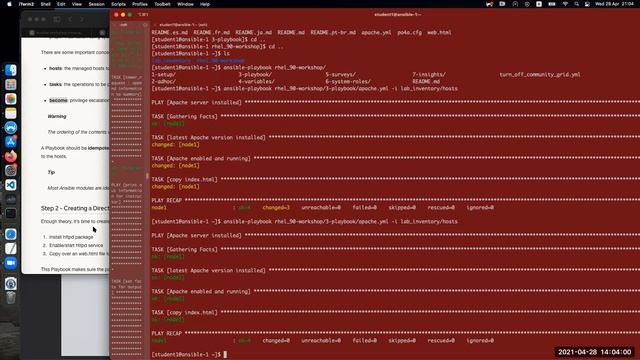Click 'Enable/start httpd service' list item
640x360 pixels.
coord(76,246)
